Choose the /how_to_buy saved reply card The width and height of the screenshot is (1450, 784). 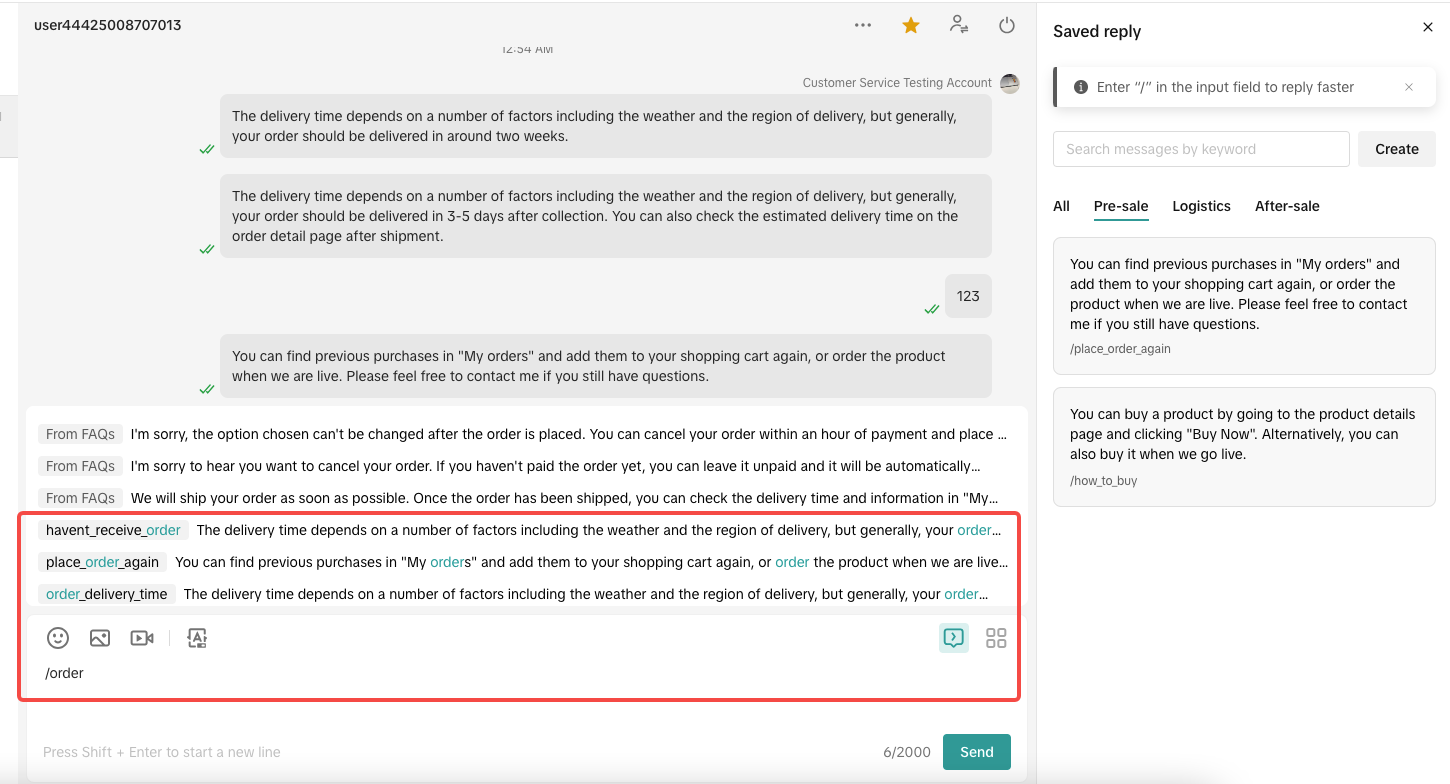point(1244,446)
